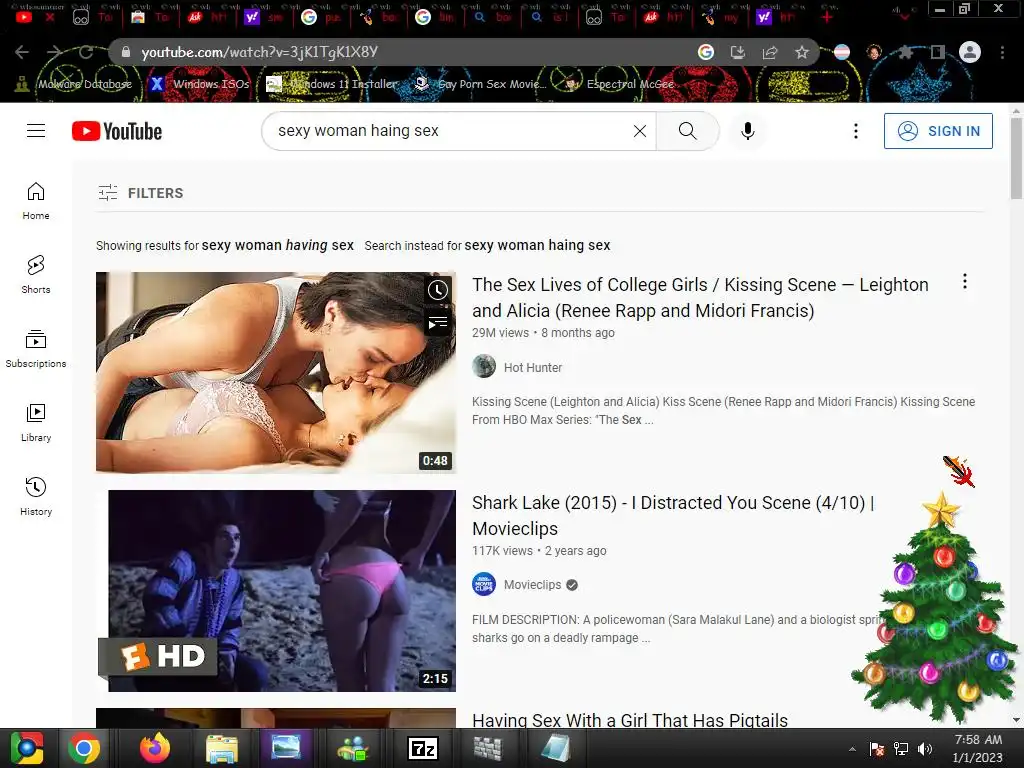Screen dimensions: 1024x768
Task: Open Chrome's three-dot main menu
Action: (x=1002, y=52)
